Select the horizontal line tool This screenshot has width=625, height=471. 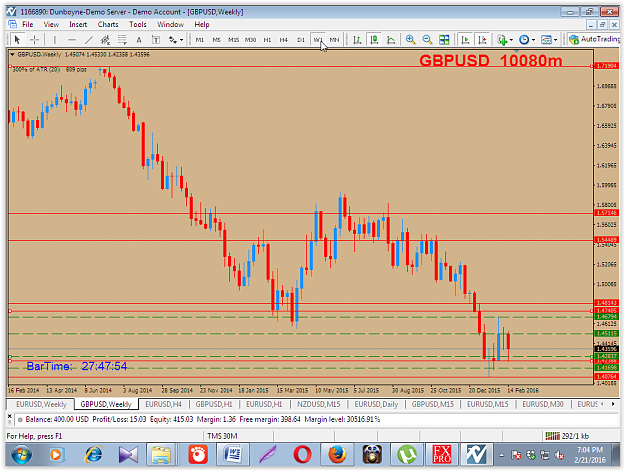[72, 39]
